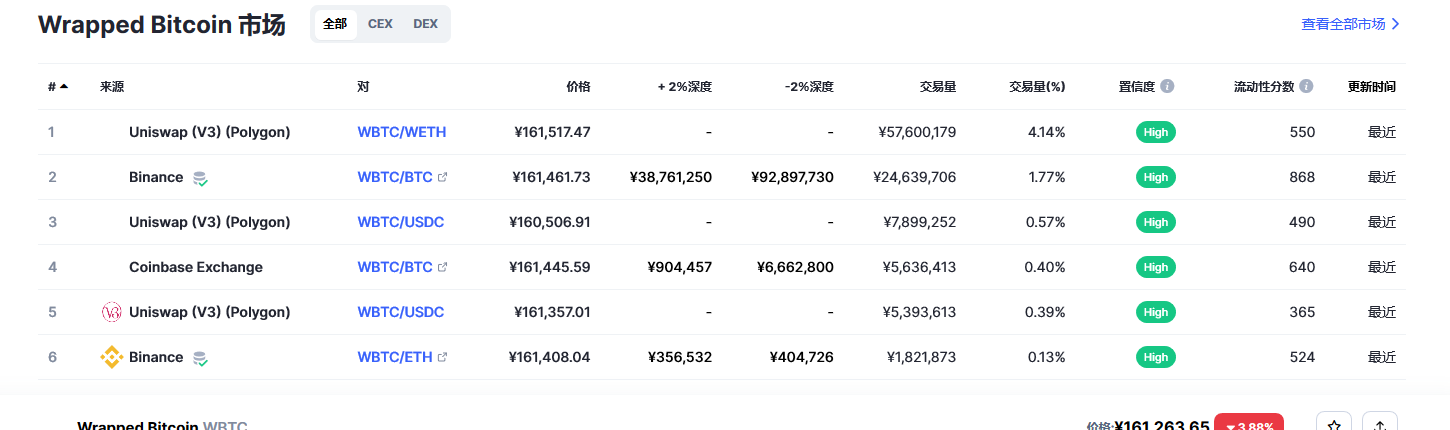Viewport: 1450px width, 430px height.
Task: Click the info icon beside 流动性分数
Action: pos(1306,87)
